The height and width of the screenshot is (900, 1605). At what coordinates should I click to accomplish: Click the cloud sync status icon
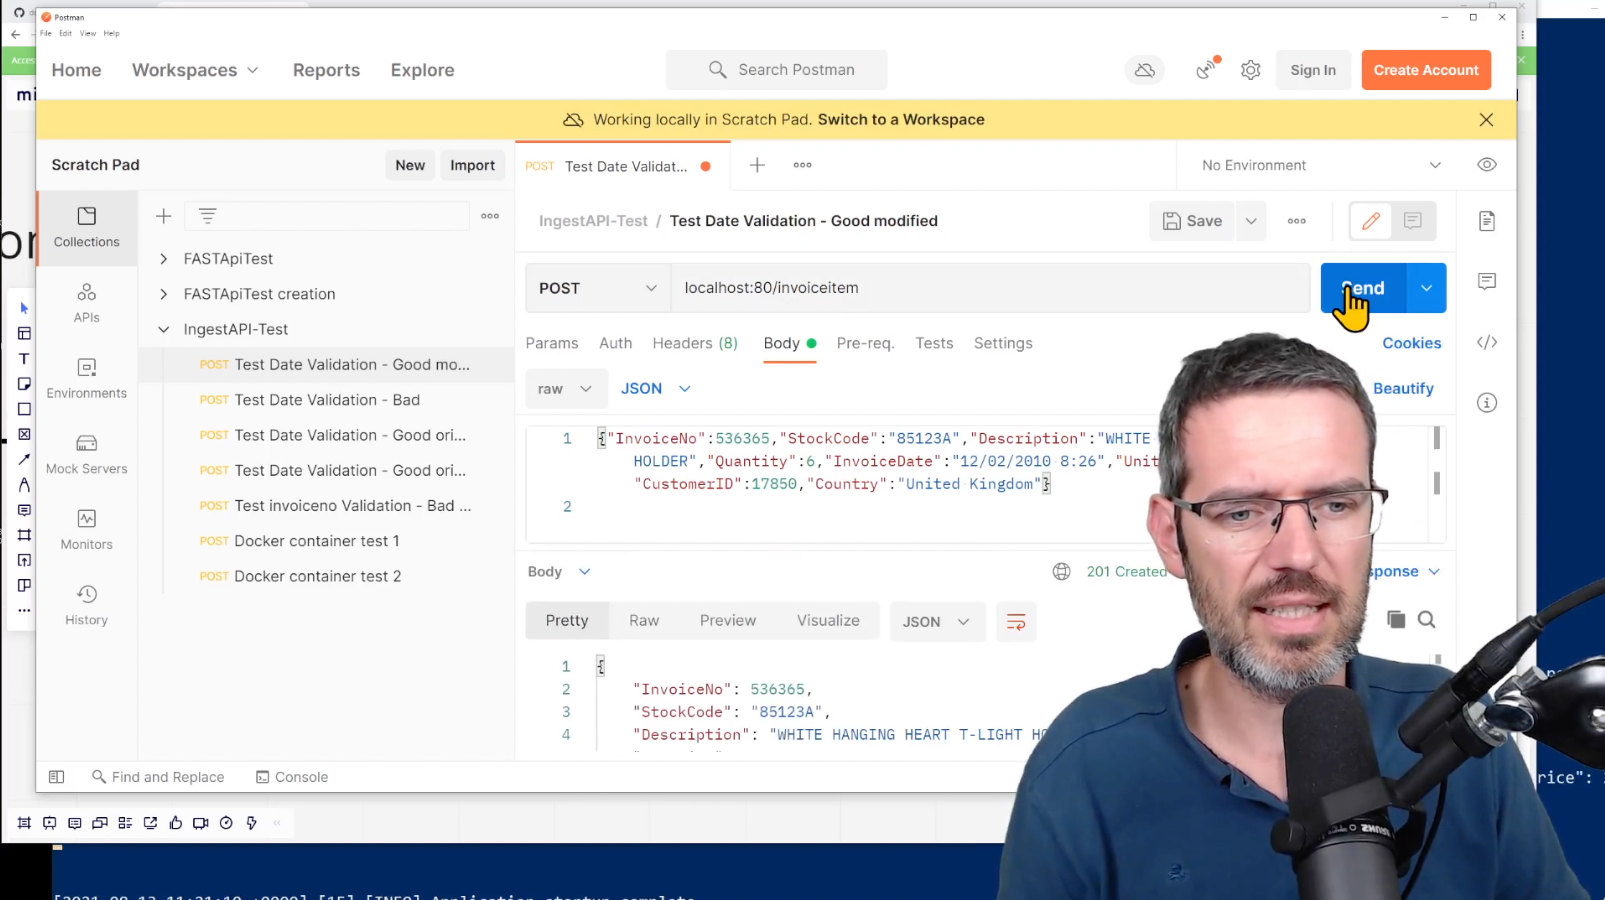pyautogui.click(x=1145, y=70)
